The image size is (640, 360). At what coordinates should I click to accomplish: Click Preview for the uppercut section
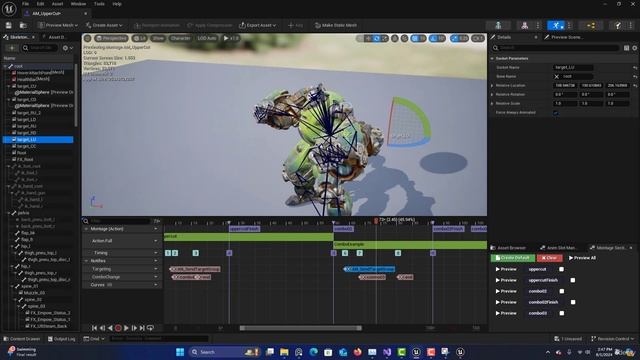point(506,269)
